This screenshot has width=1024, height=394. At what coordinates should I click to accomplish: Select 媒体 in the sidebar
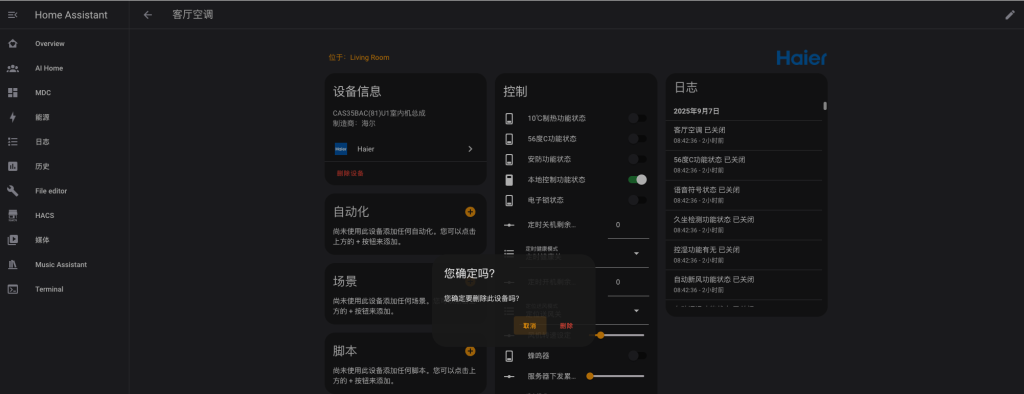(x=42, y=240)
